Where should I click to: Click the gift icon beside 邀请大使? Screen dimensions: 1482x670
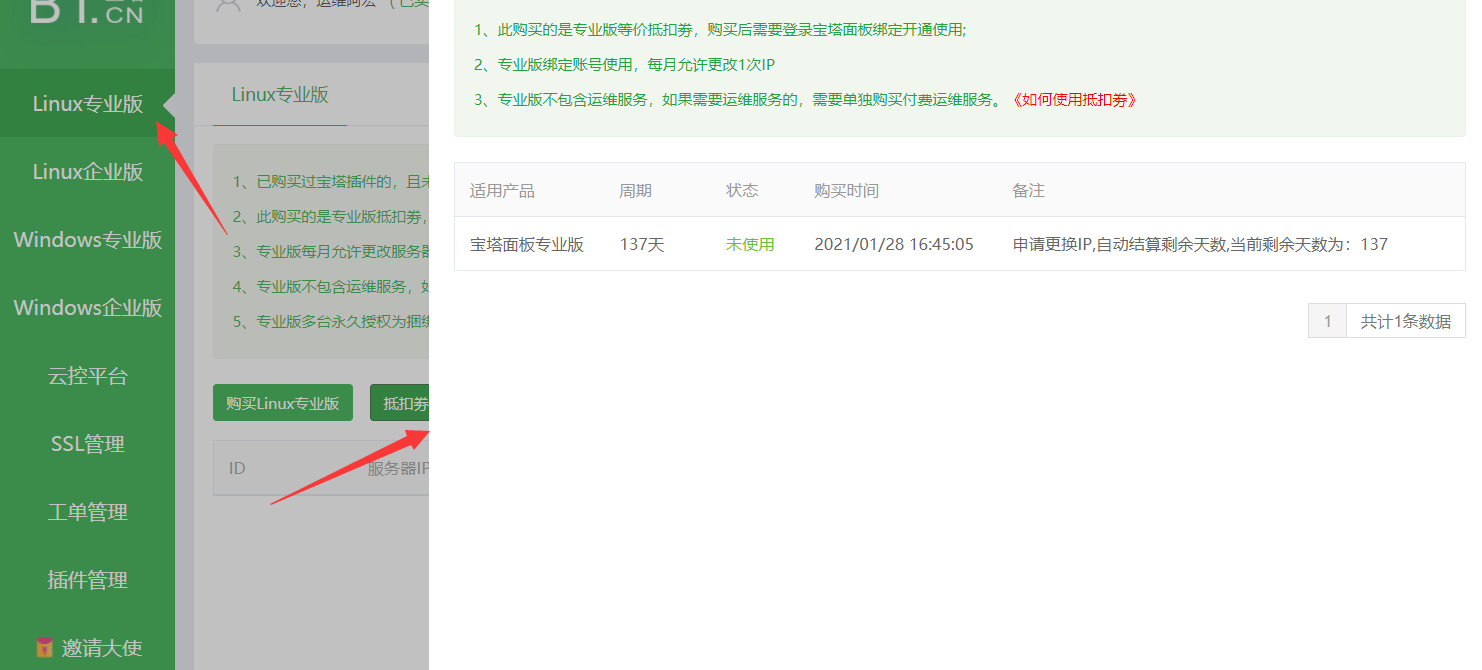[x=43, y=647]
